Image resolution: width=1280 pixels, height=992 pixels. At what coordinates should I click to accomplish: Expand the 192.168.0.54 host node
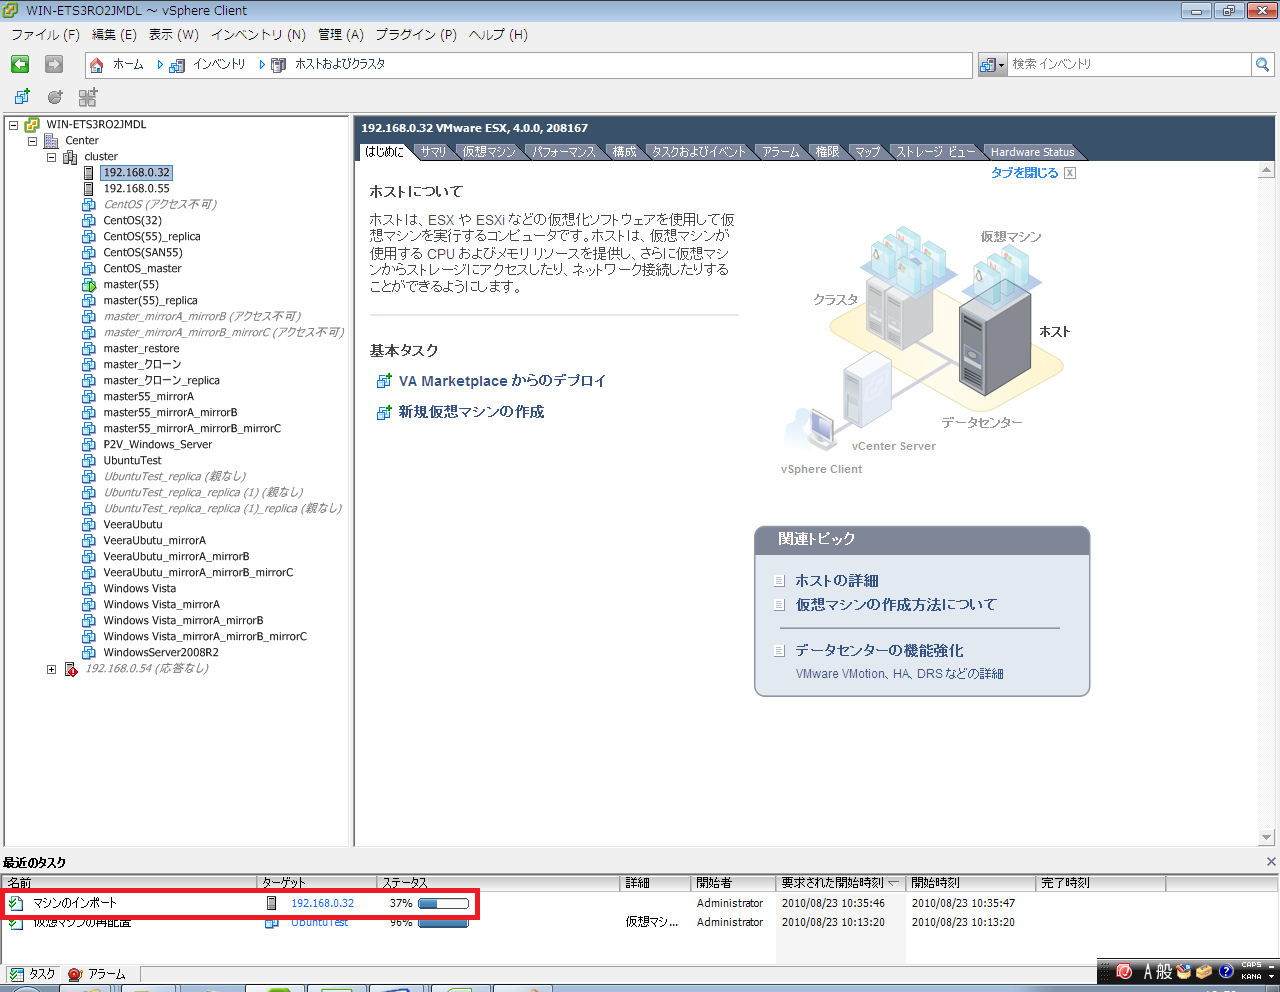click(x=52, y=669)
